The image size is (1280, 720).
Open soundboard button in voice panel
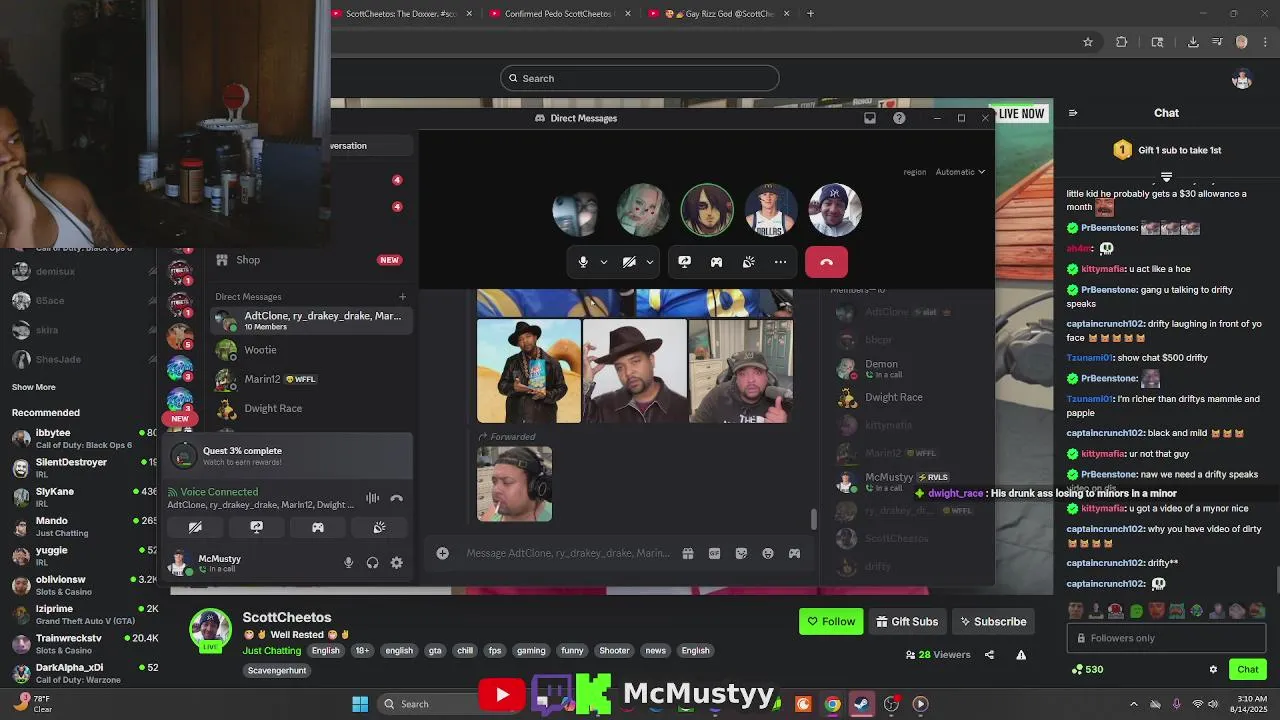point(379,527)
